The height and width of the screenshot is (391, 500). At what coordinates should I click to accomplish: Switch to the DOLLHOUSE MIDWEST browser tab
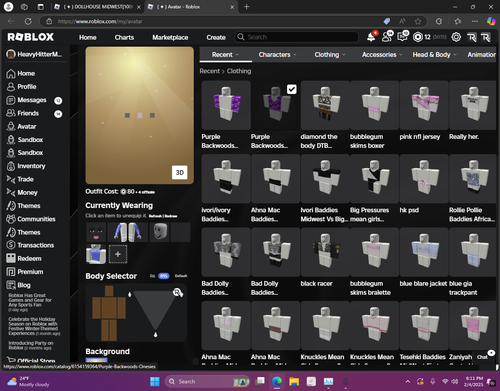[x=98, y=7]
